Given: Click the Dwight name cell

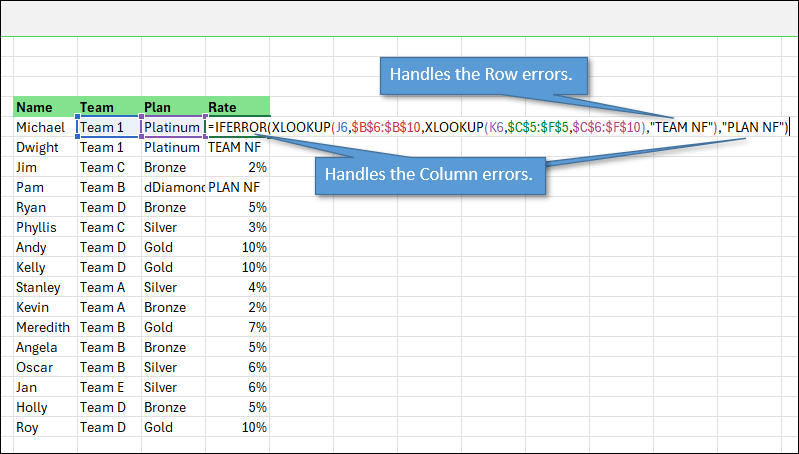Looking at the screenshot, I should [44, 147].
